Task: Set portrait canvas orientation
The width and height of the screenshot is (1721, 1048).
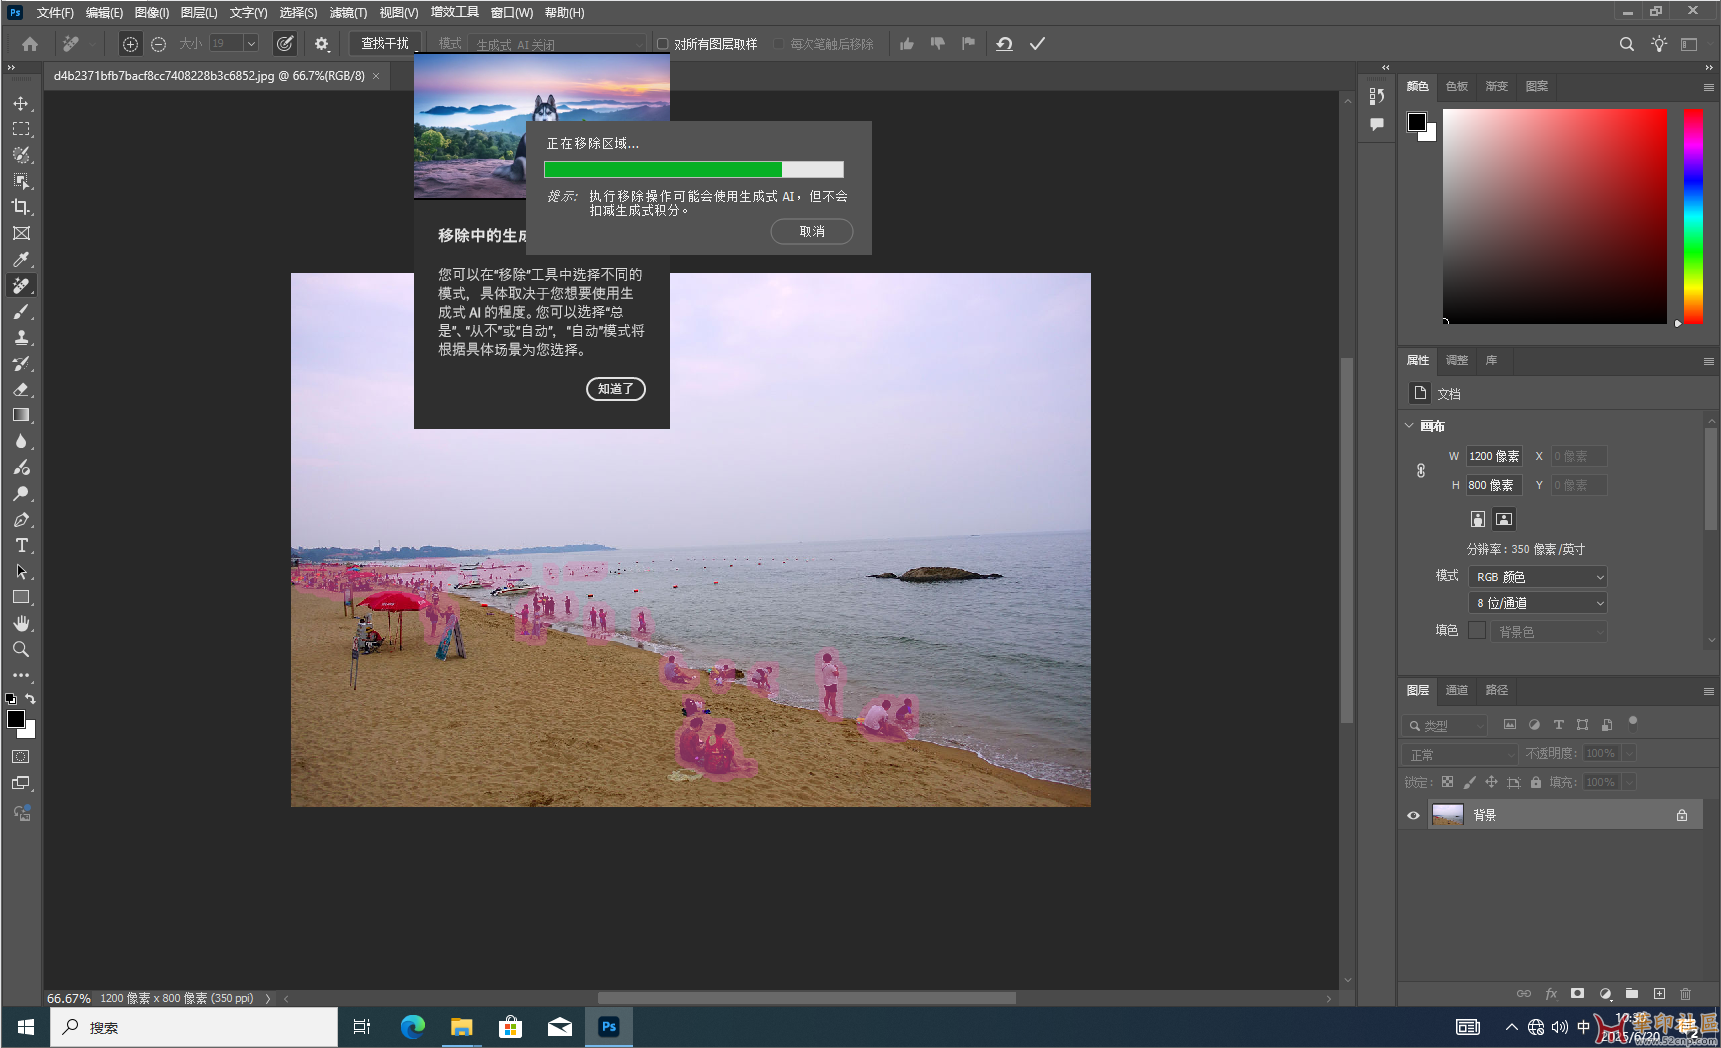Action: coord(1478,519)
